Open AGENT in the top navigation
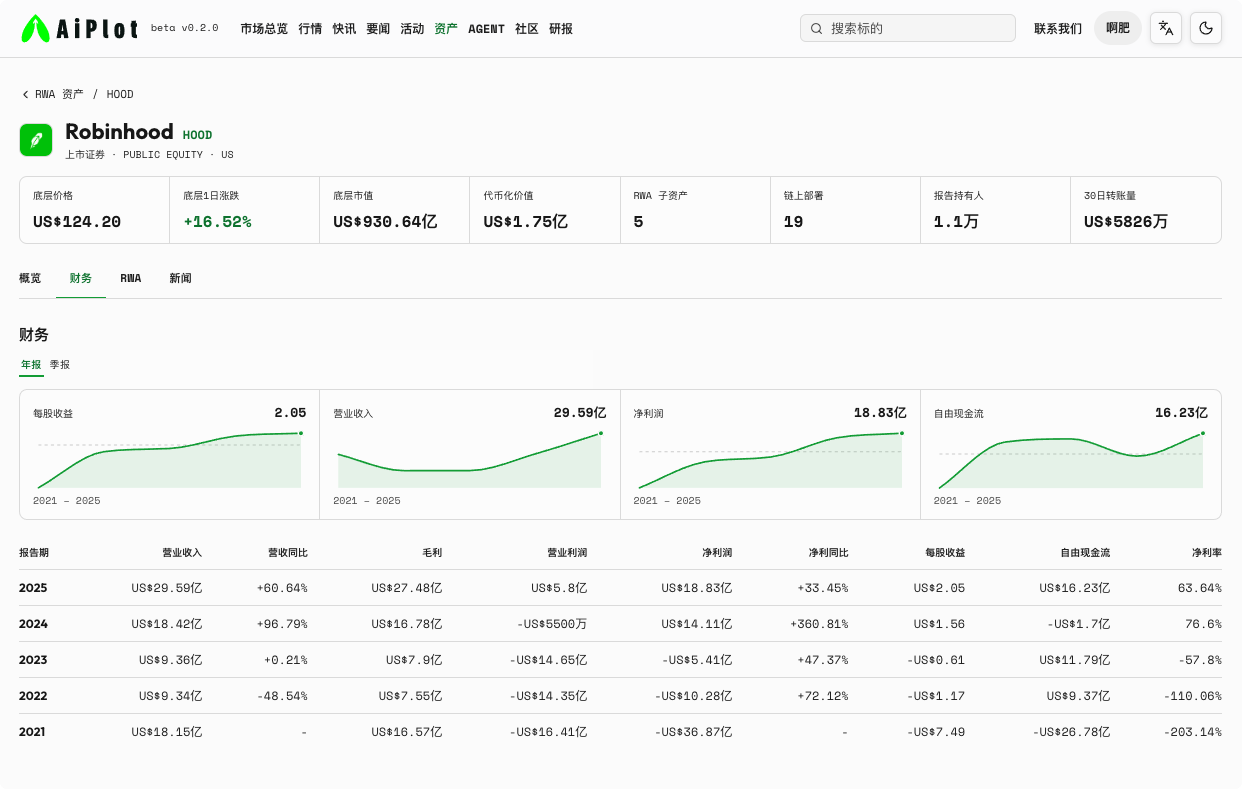1242x789 pixels. 486,29
